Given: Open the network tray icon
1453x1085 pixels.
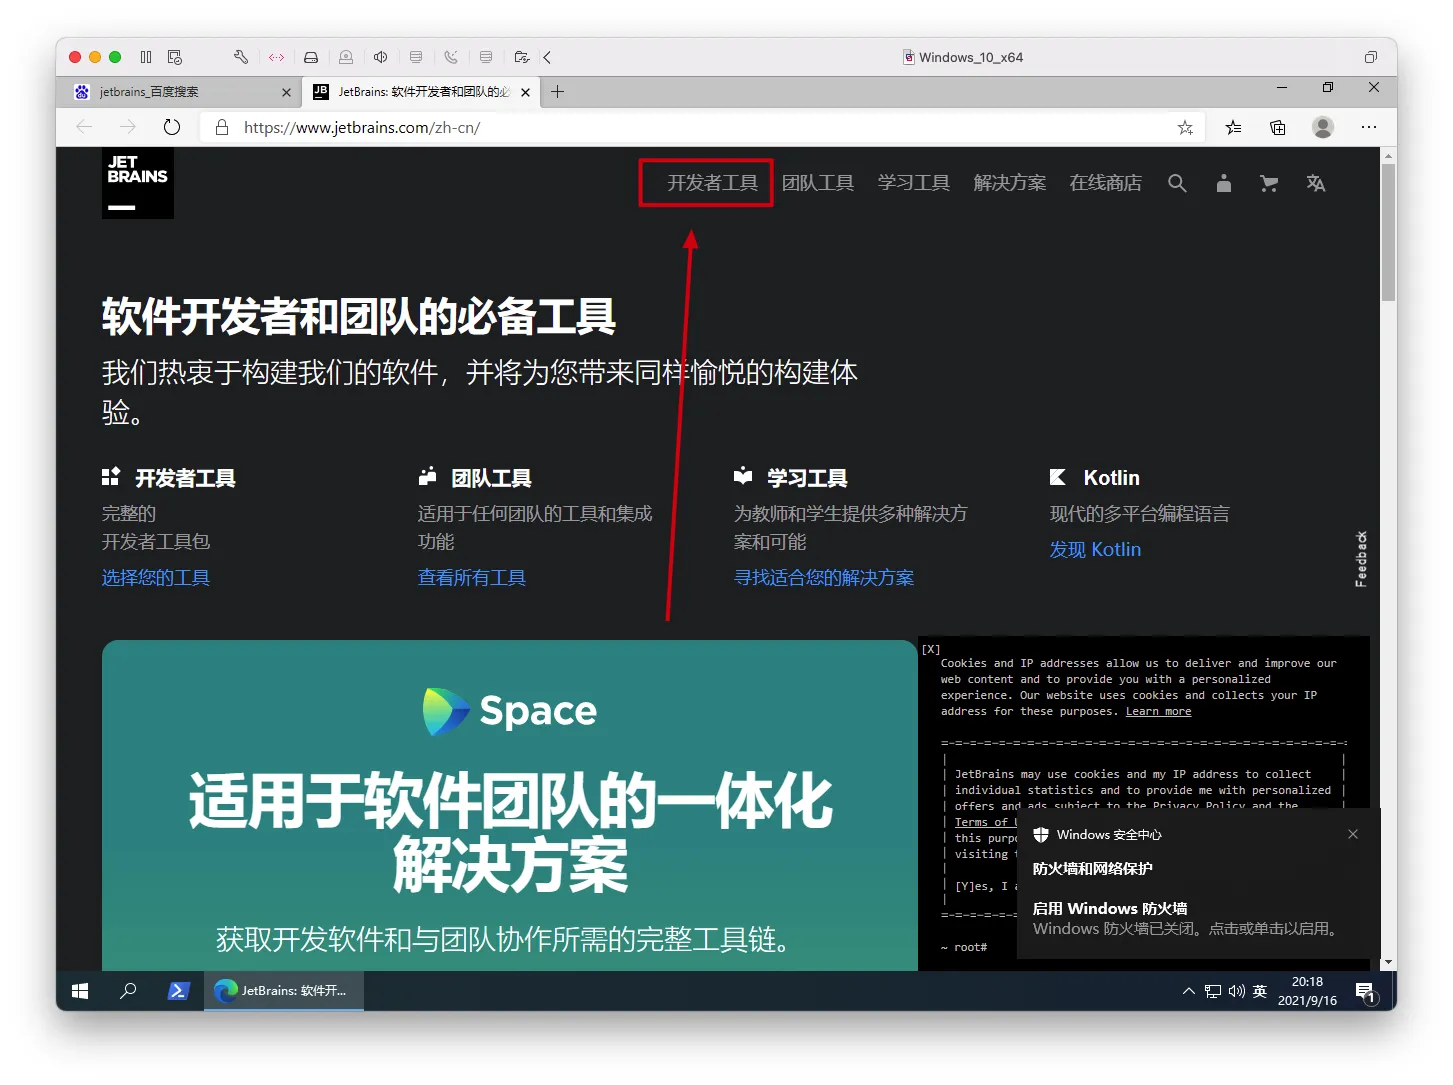Looking at the screenshot, I should pos(1213,991).
